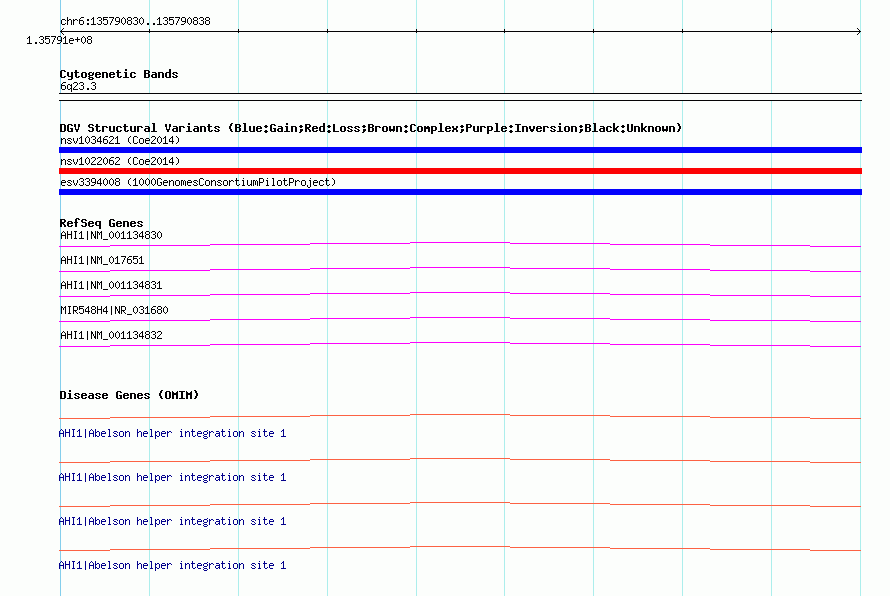Select the Disease Genes (OMIM) track title
This screenshot has width=890, height=596.
point(129,395)
